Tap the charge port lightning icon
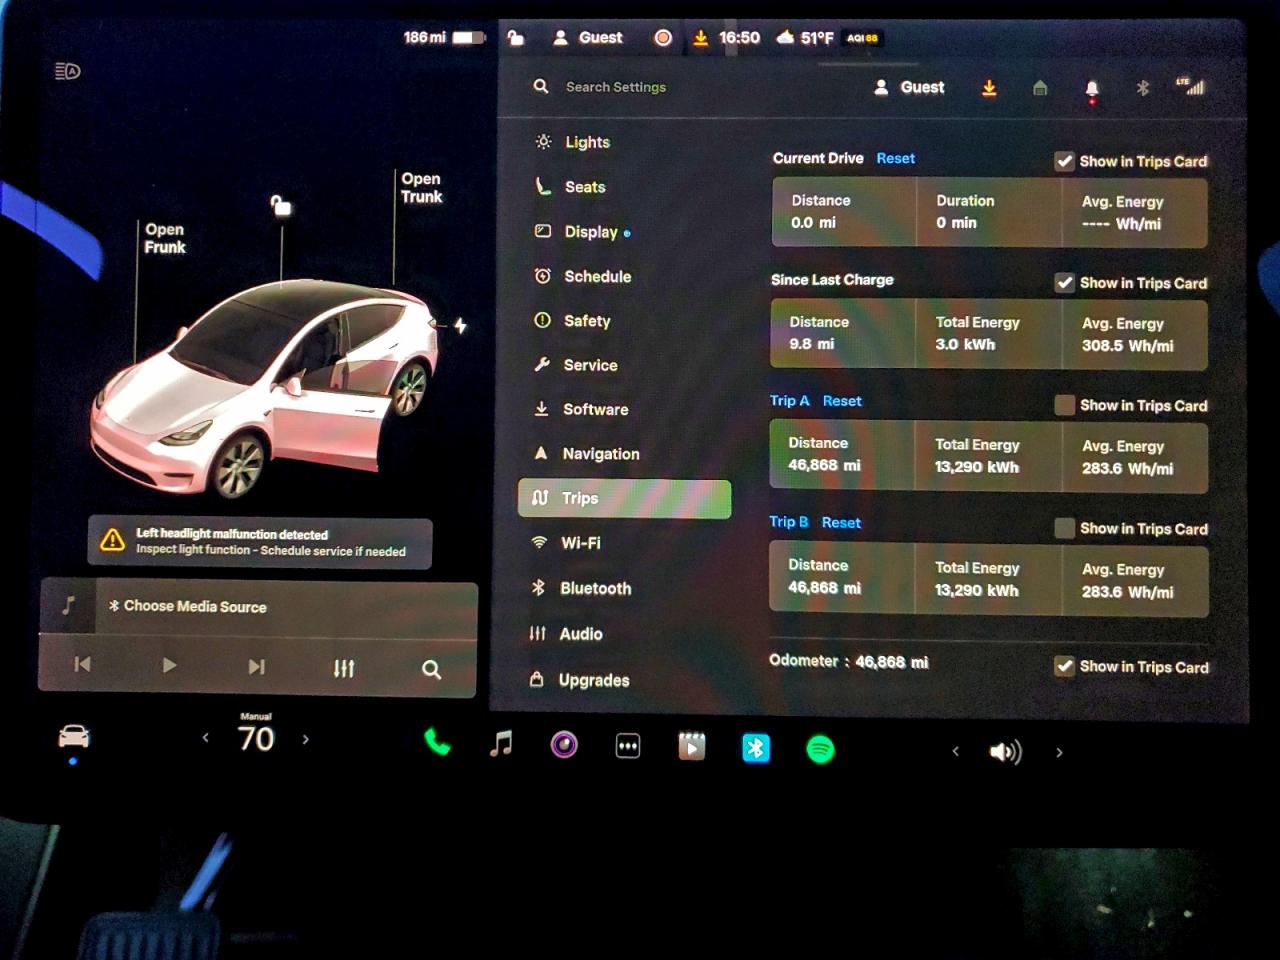The width and height of the screenshot is (1280, 960). (x=460, y=326)
